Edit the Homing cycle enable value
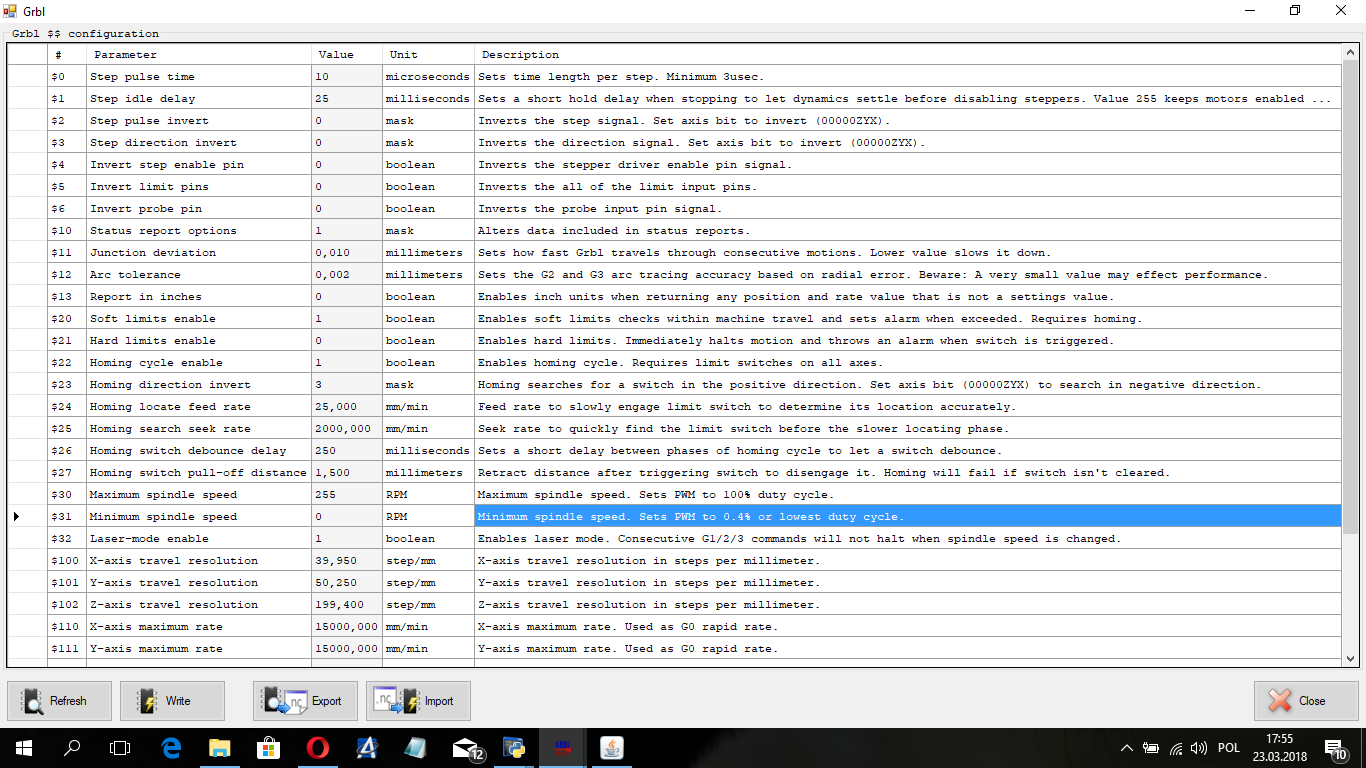 point(346,363)
